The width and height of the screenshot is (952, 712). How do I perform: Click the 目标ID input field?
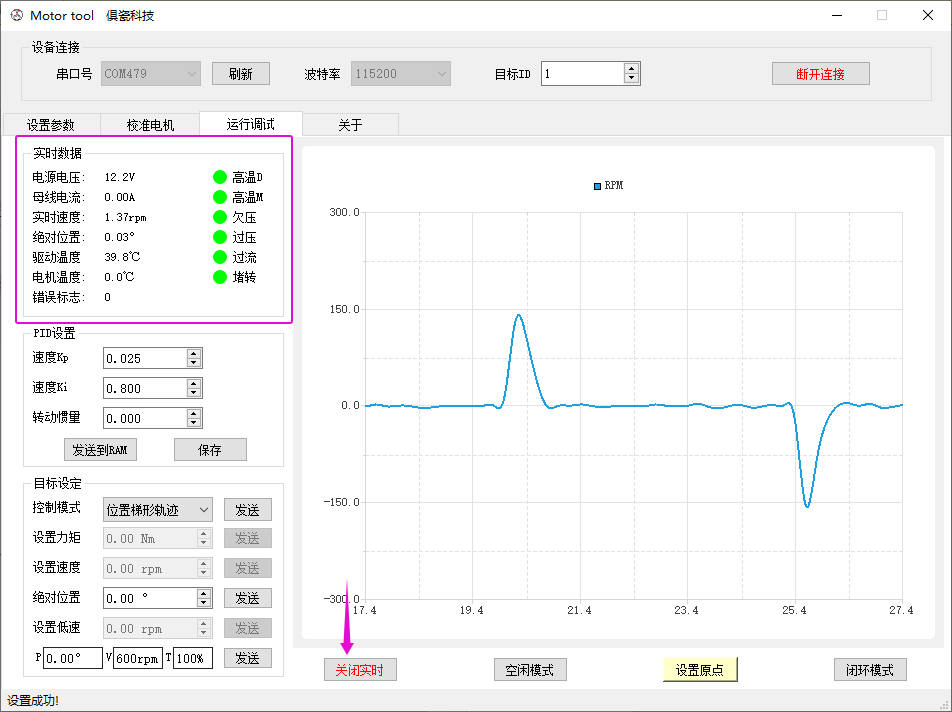click(x=583, y=73)
